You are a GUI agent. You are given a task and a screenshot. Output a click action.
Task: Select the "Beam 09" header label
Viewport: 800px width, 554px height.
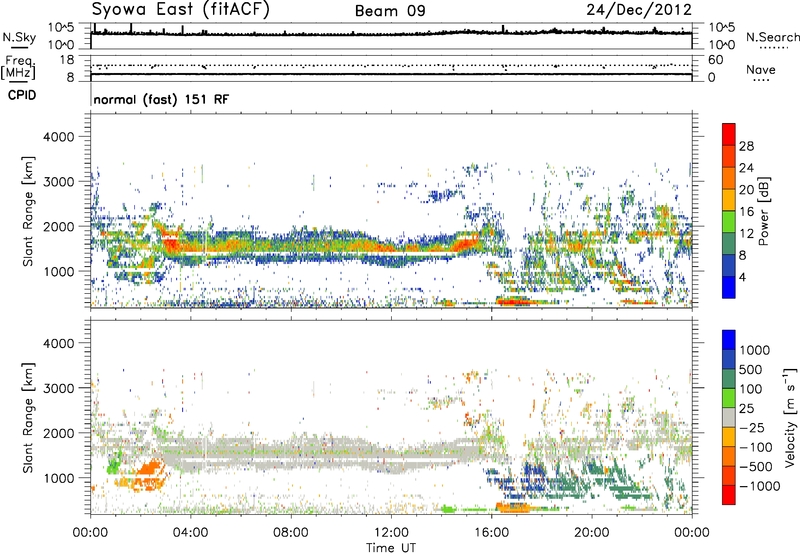[390, 11]
